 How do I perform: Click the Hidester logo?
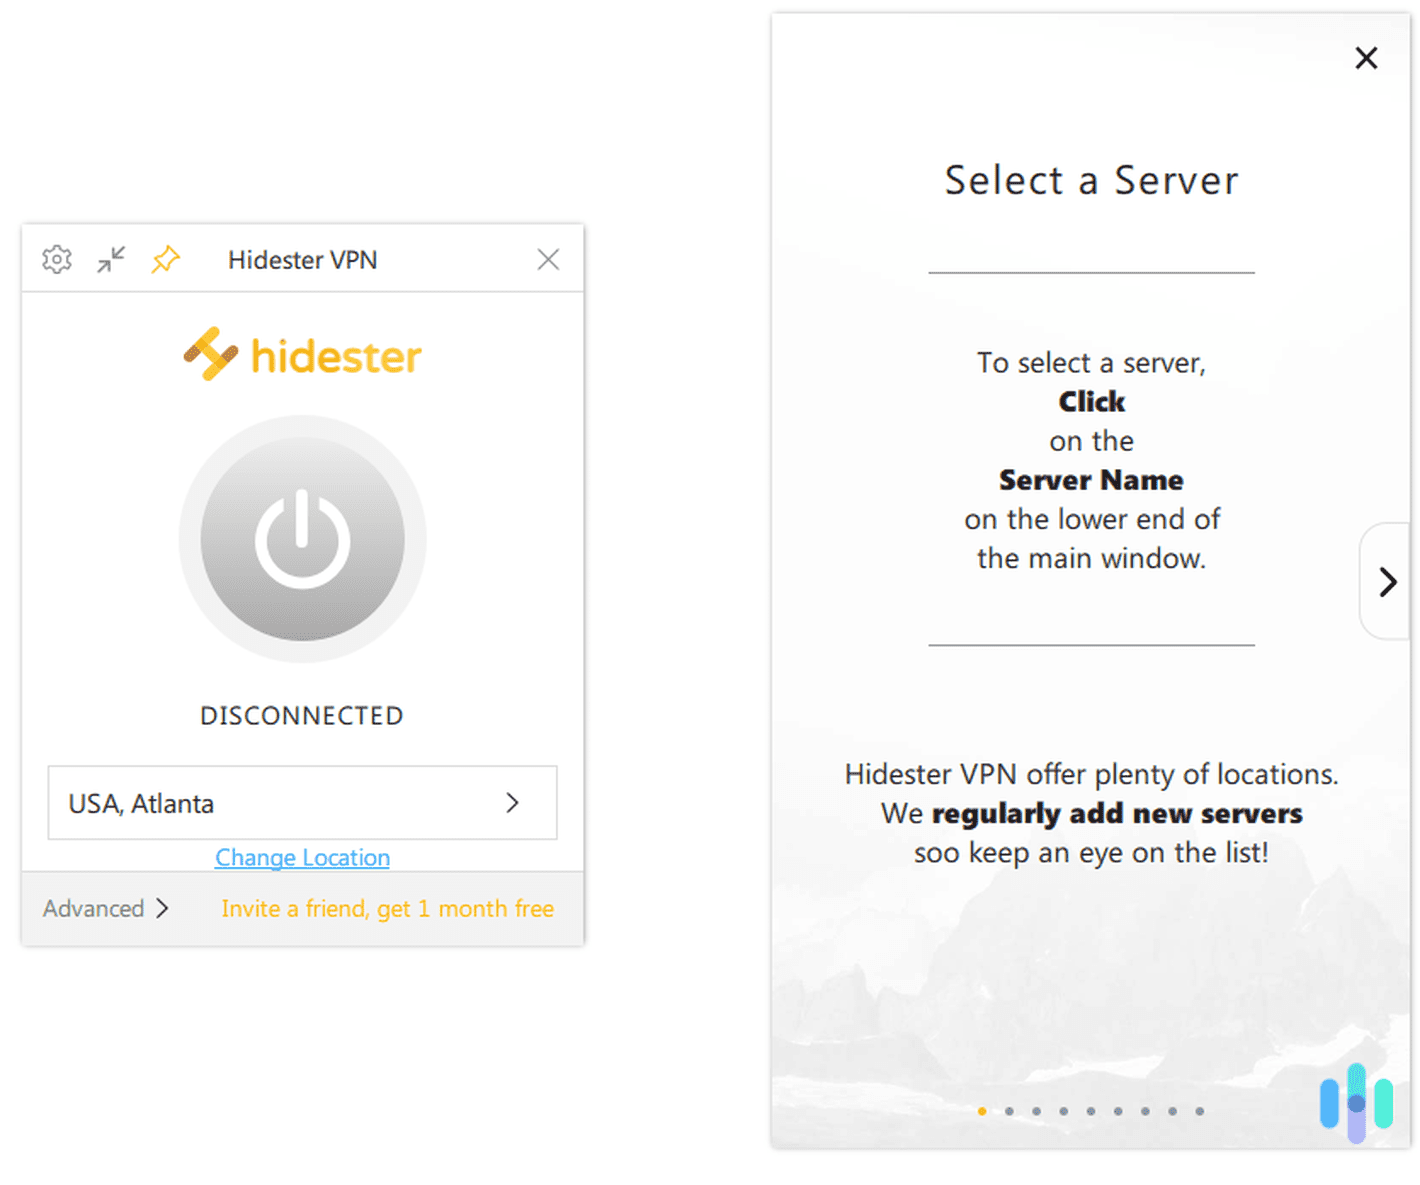pyautogui.click(x=302, y=355)
